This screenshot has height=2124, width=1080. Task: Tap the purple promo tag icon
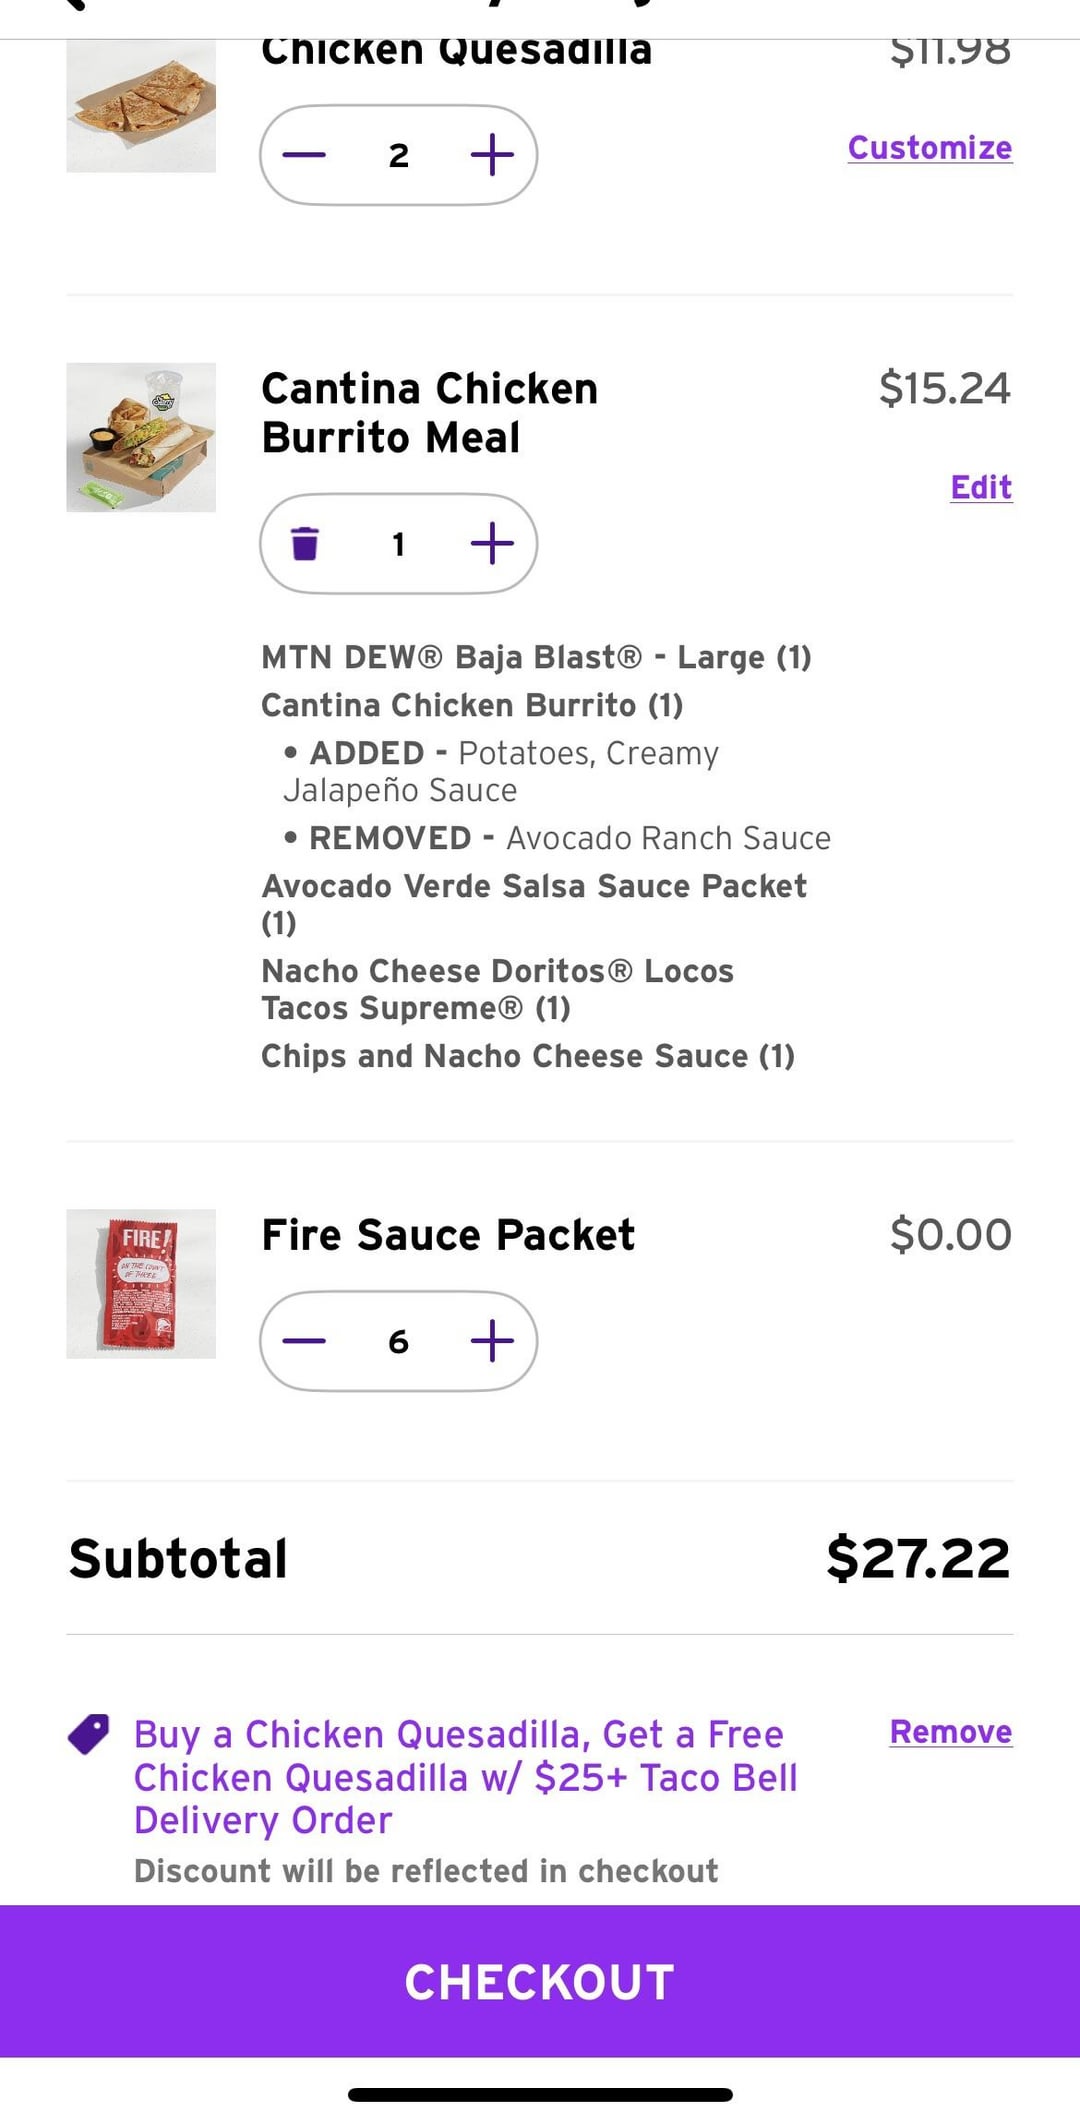89,1734
